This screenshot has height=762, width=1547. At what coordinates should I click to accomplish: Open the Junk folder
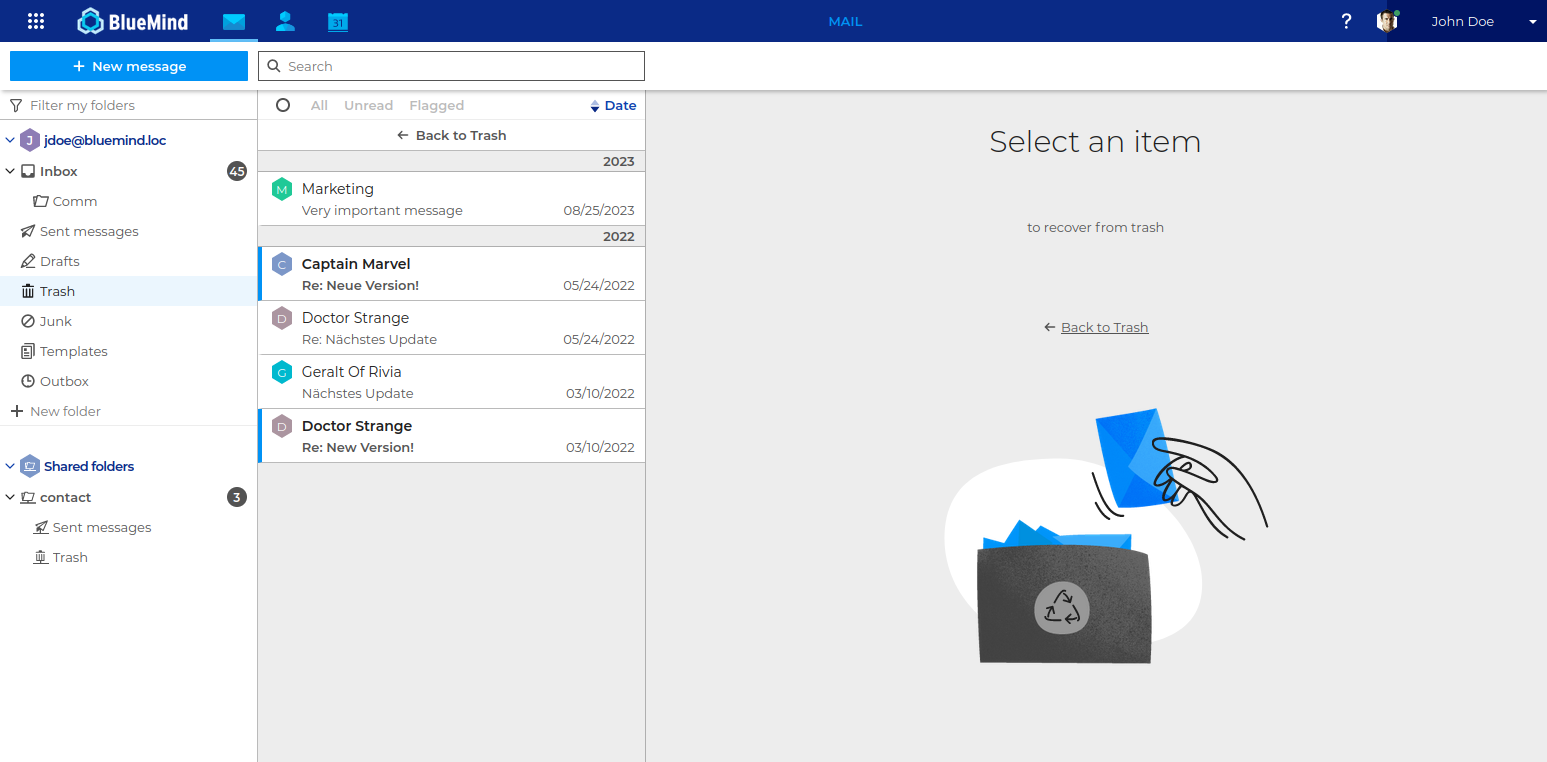tap(56, 321)
